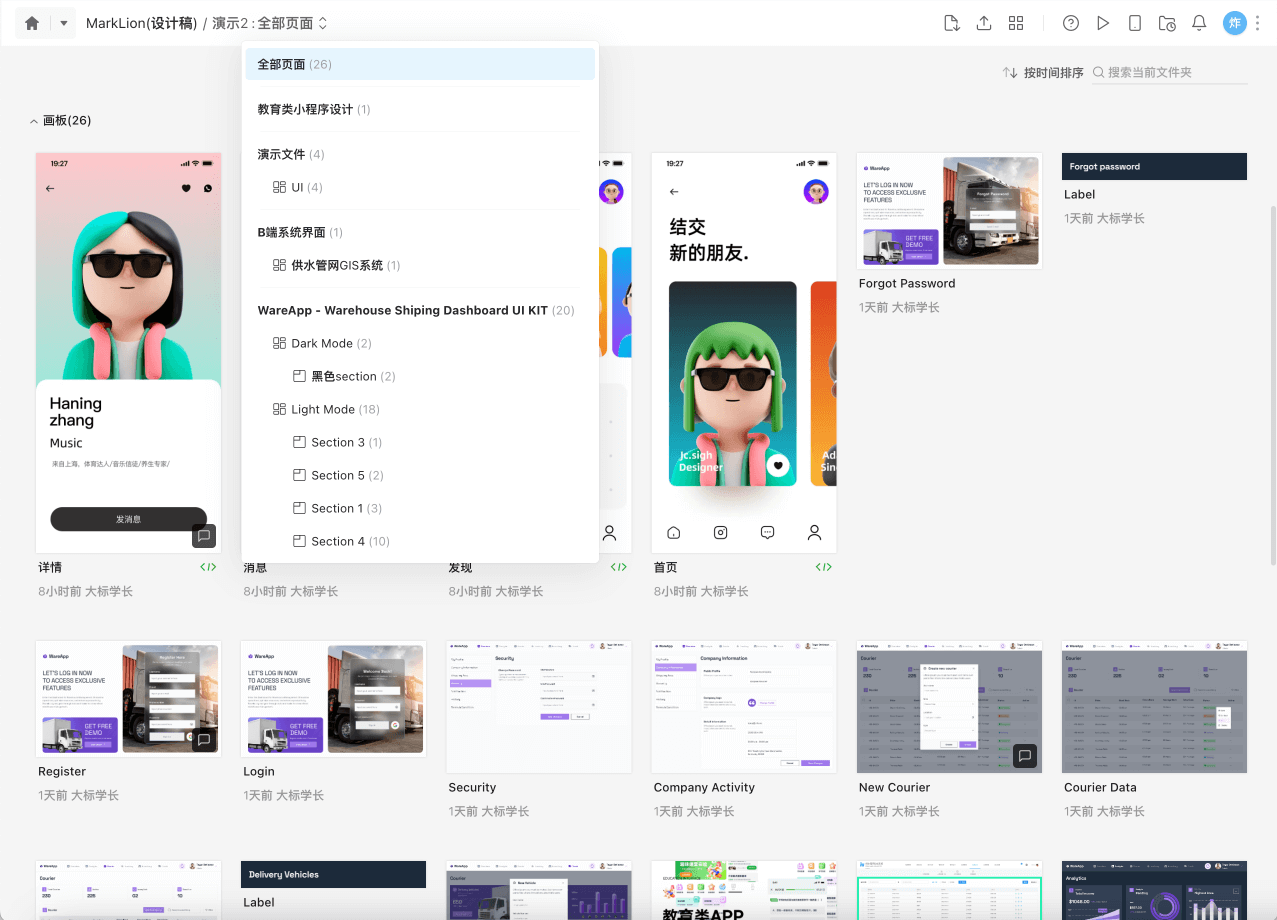This screenshot has width=1277, height=920.
Task: Open the help icon in the toolbar
Action: pyautogui.click(x=1071, y=22)
